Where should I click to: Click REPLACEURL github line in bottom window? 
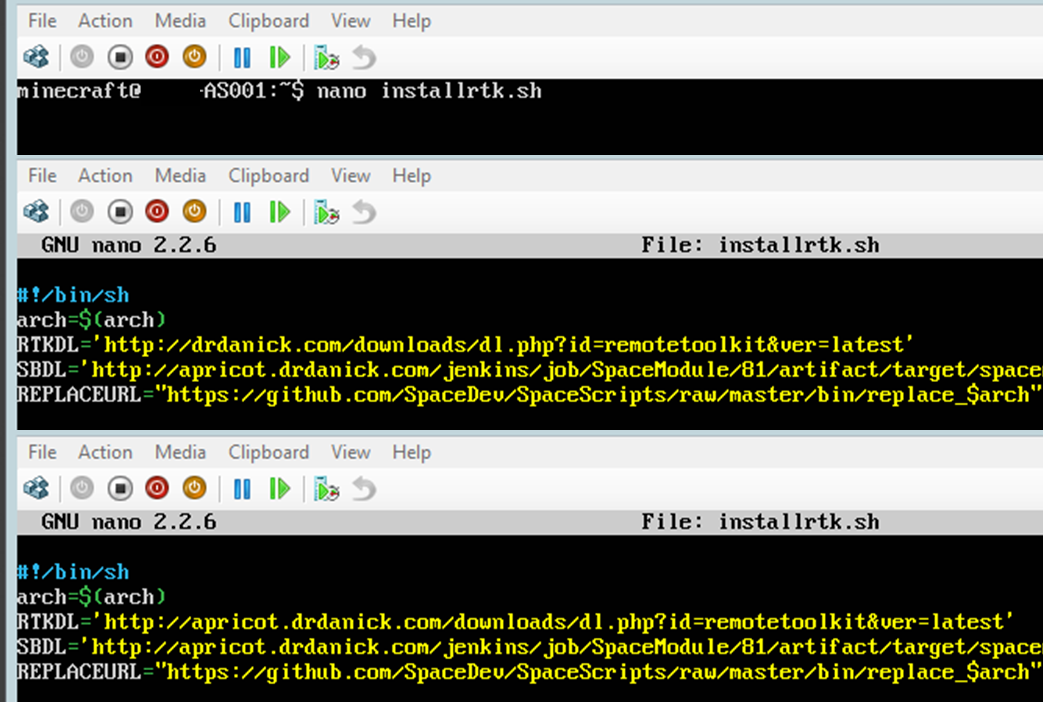point(529,672)
